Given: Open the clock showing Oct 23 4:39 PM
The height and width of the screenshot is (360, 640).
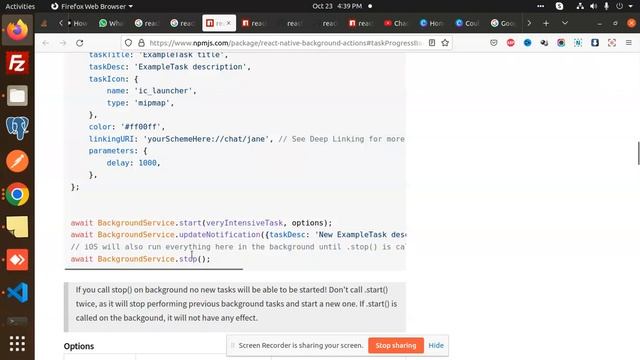Looking at the screenshot, I should (337, 6).
